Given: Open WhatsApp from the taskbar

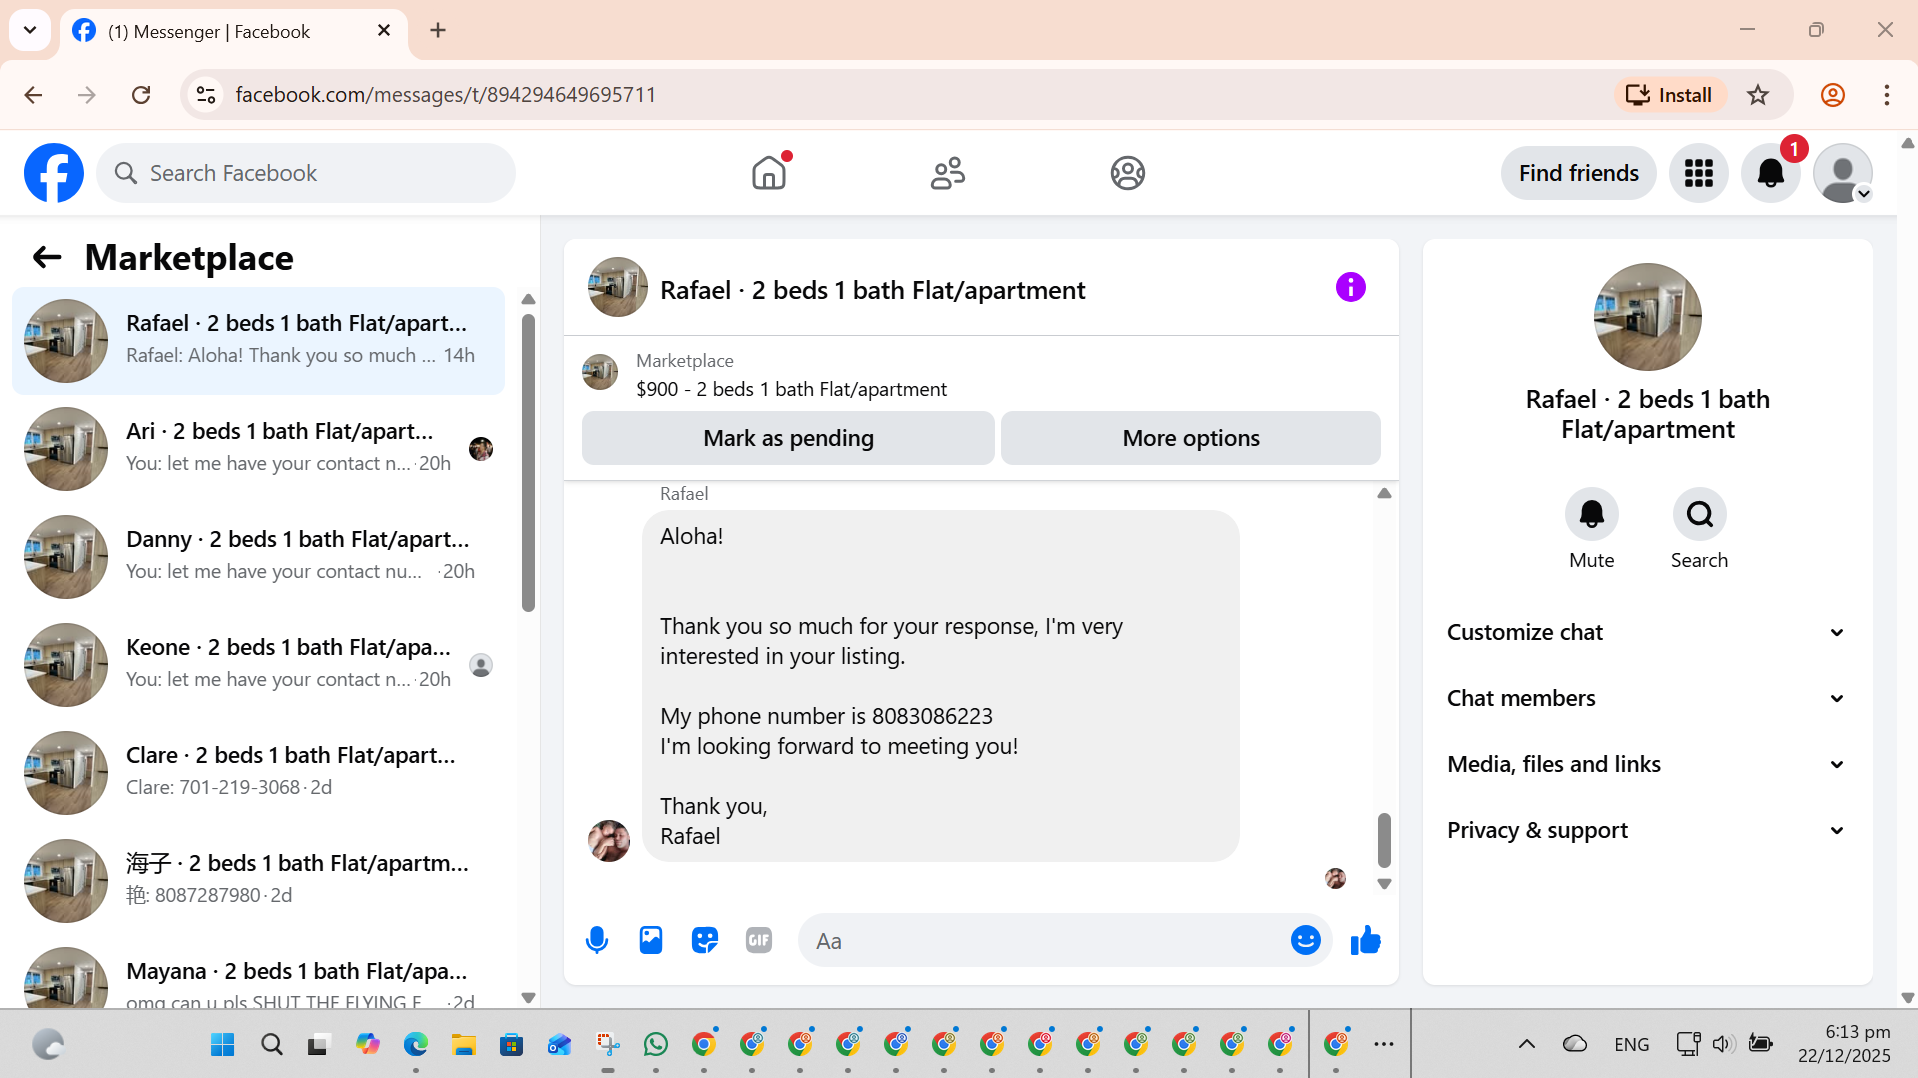Looking at the screenshot, I should [656, 1044].
